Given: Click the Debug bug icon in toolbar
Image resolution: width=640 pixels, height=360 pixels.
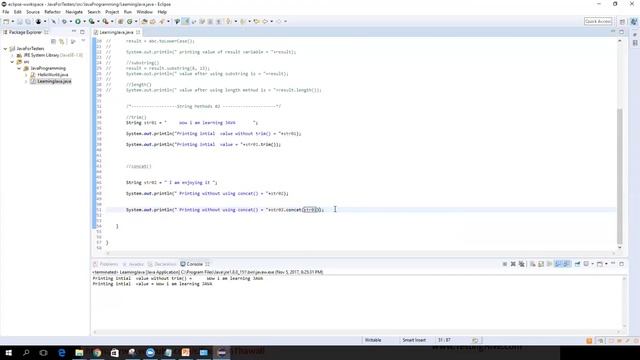Looking at the screenshot, I should [64, 21].
